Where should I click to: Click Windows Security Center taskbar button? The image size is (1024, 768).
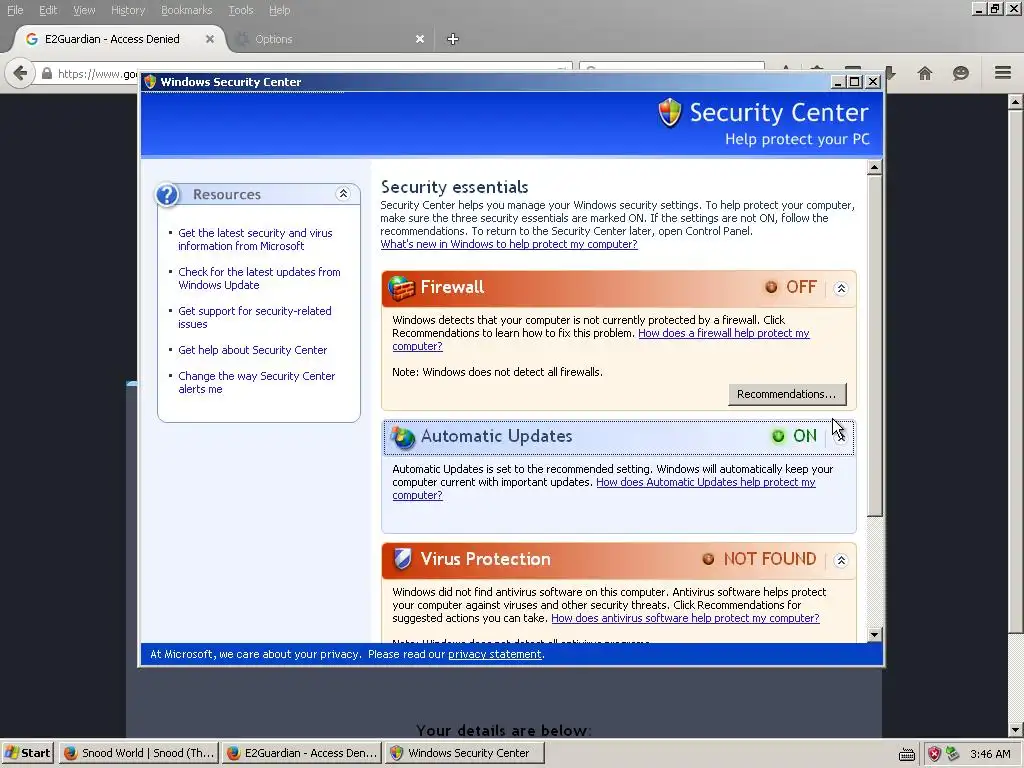[x=464, y=753]
